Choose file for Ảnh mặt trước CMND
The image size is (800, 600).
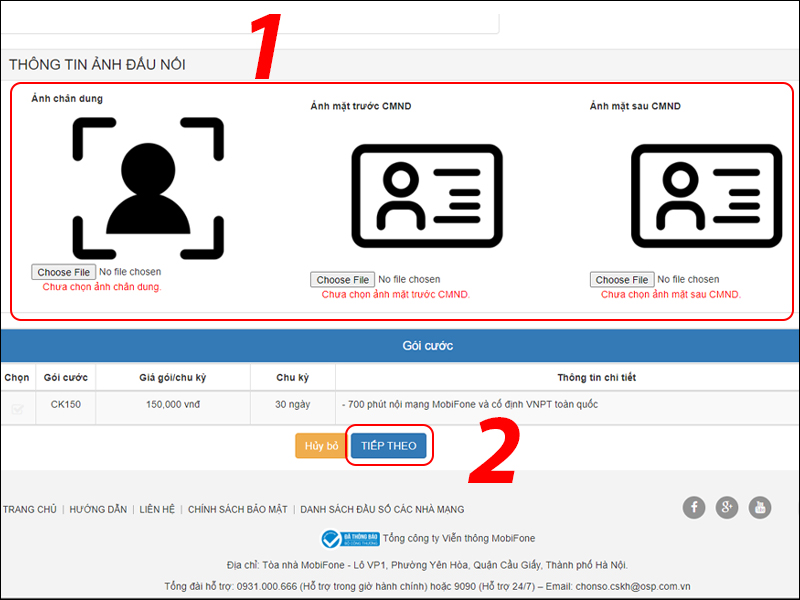(x=342, y=280)
